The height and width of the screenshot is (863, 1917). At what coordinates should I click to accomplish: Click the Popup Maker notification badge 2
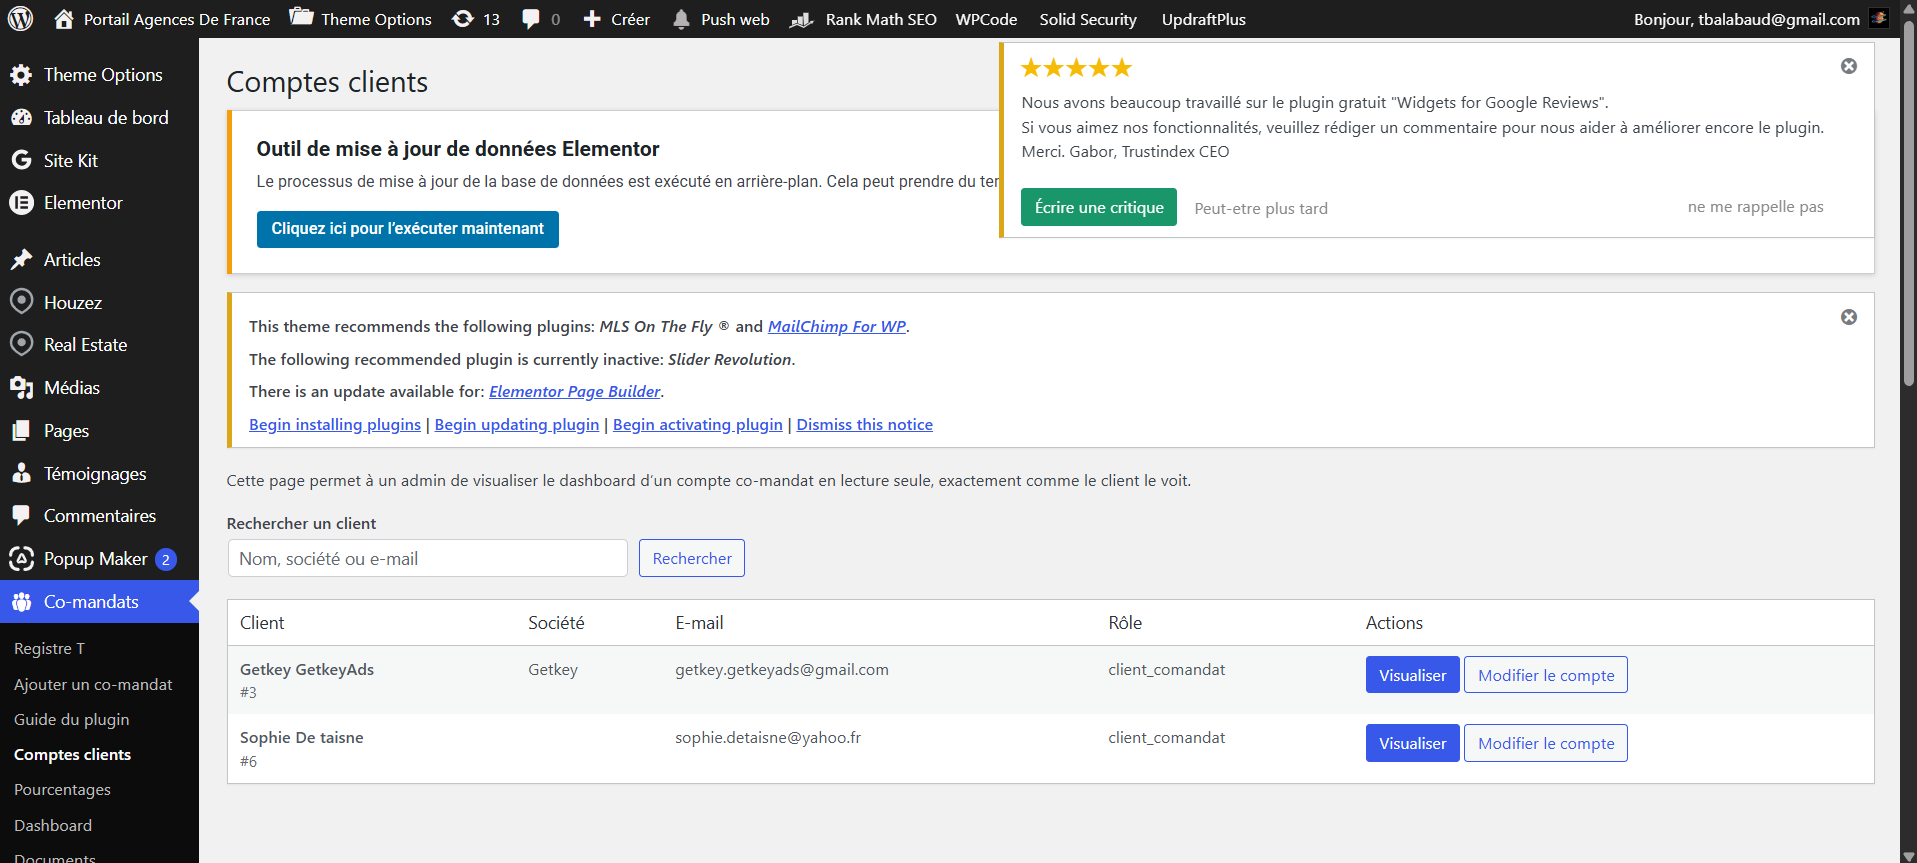coord(166,560)
